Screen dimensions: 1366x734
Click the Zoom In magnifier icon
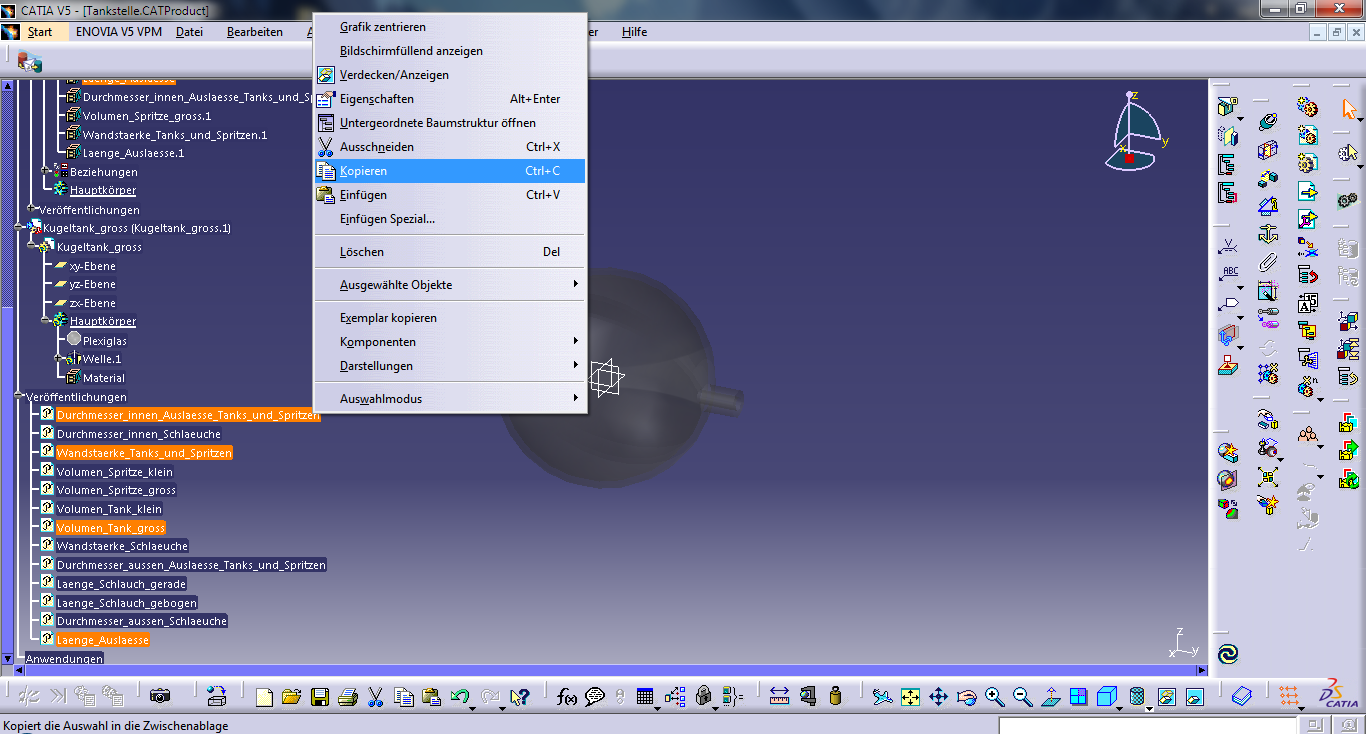pos(994,696)
